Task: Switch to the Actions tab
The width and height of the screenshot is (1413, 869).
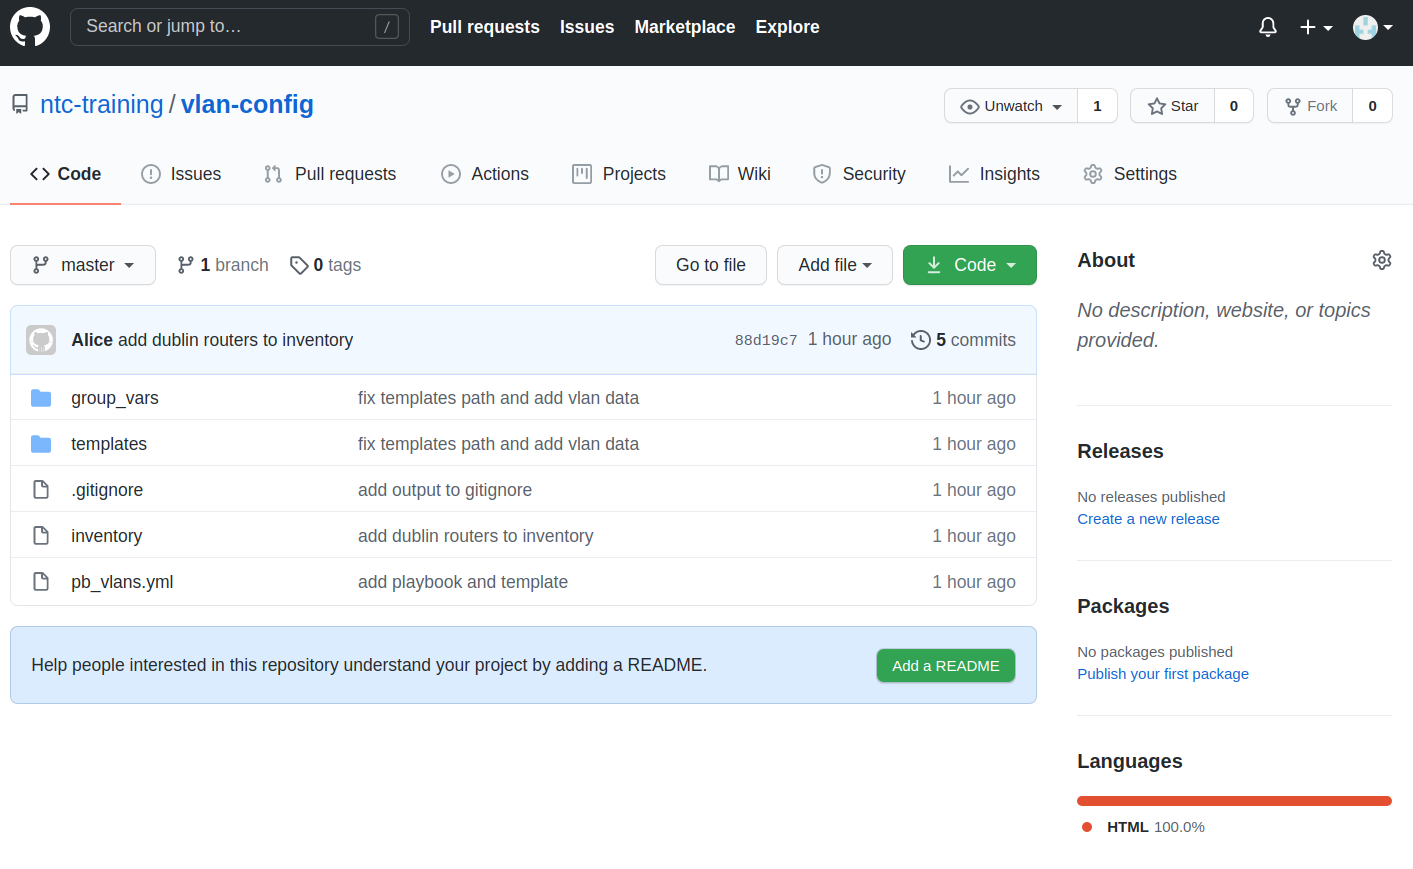Action: tap(485, 174)
